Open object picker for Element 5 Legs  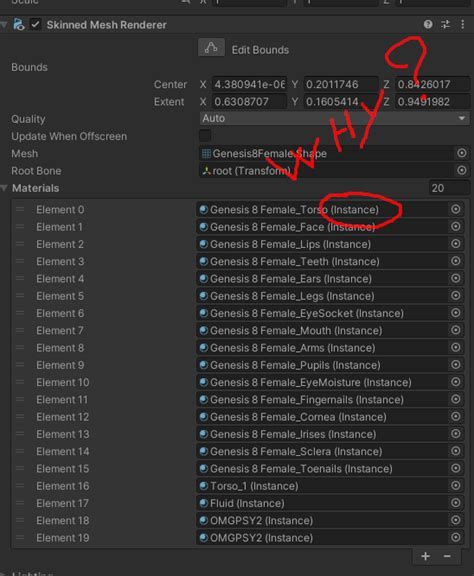click(x=456, y=296)
